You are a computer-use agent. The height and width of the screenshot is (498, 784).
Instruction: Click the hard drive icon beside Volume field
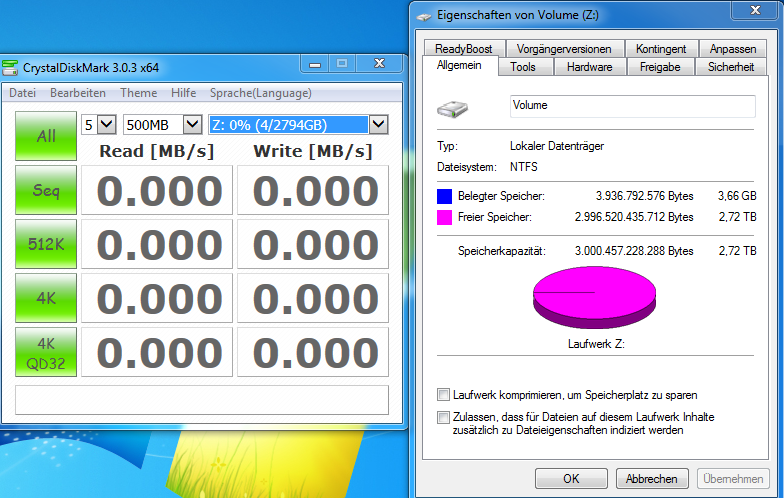click(452, 108)
